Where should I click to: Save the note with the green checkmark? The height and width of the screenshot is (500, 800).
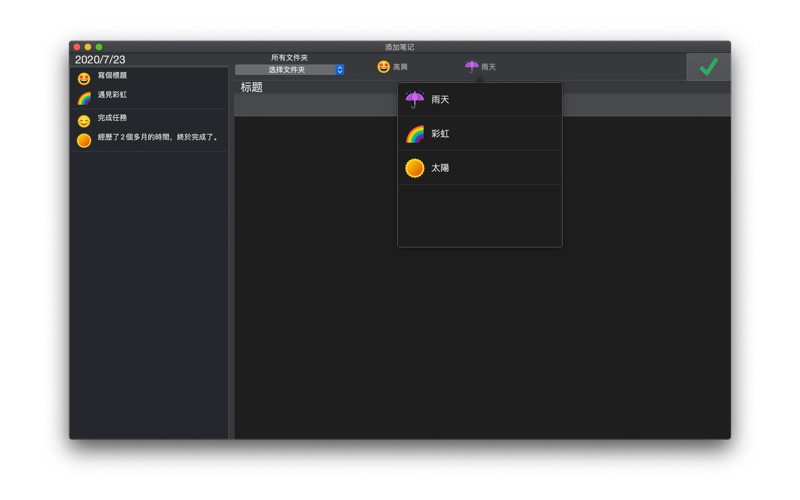tap(708, 67)
